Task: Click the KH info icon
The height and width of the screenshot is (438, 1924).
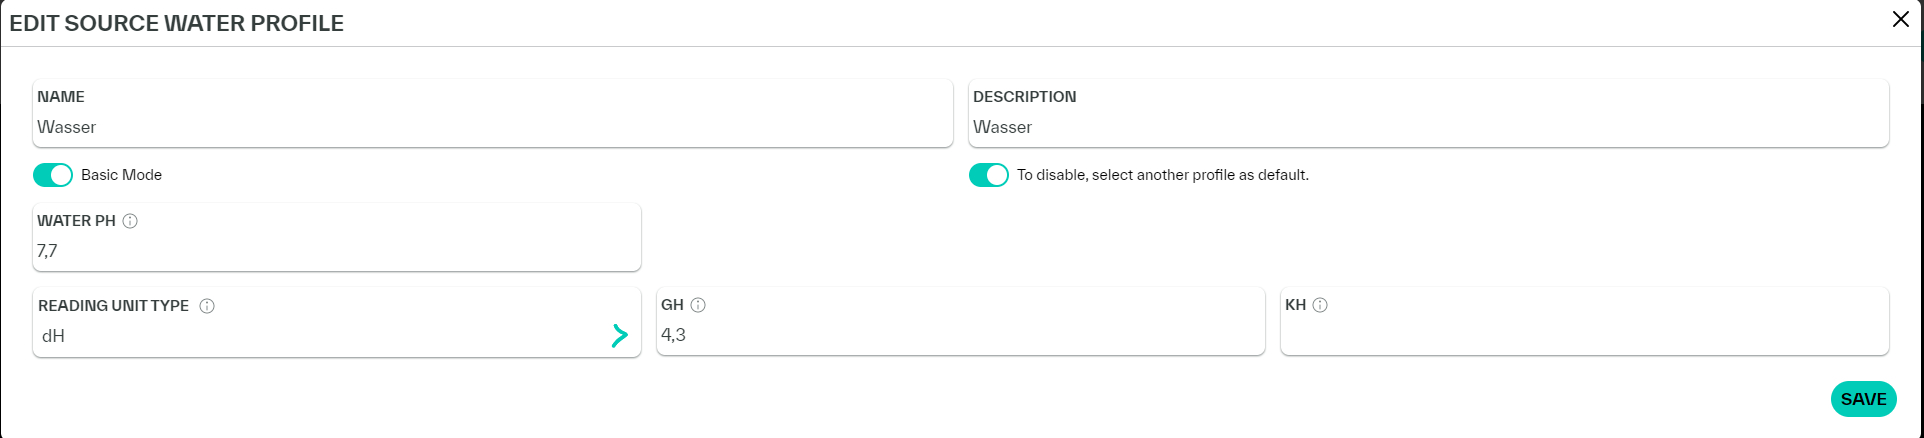Action: 1320,305
